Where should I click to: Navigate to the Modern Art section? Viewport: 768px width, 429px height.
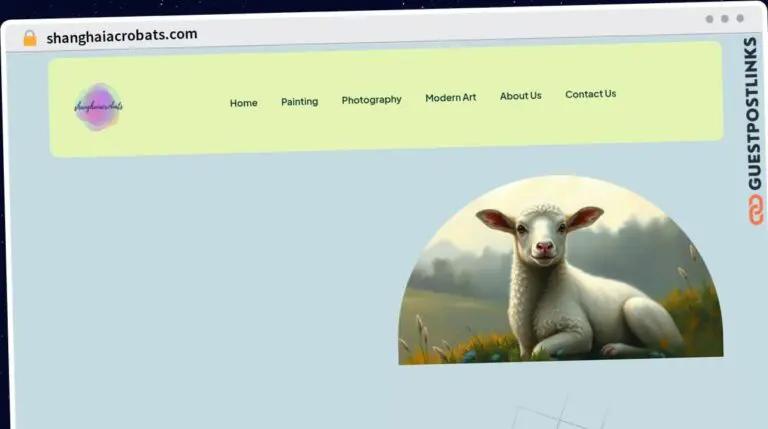(450, 98)
